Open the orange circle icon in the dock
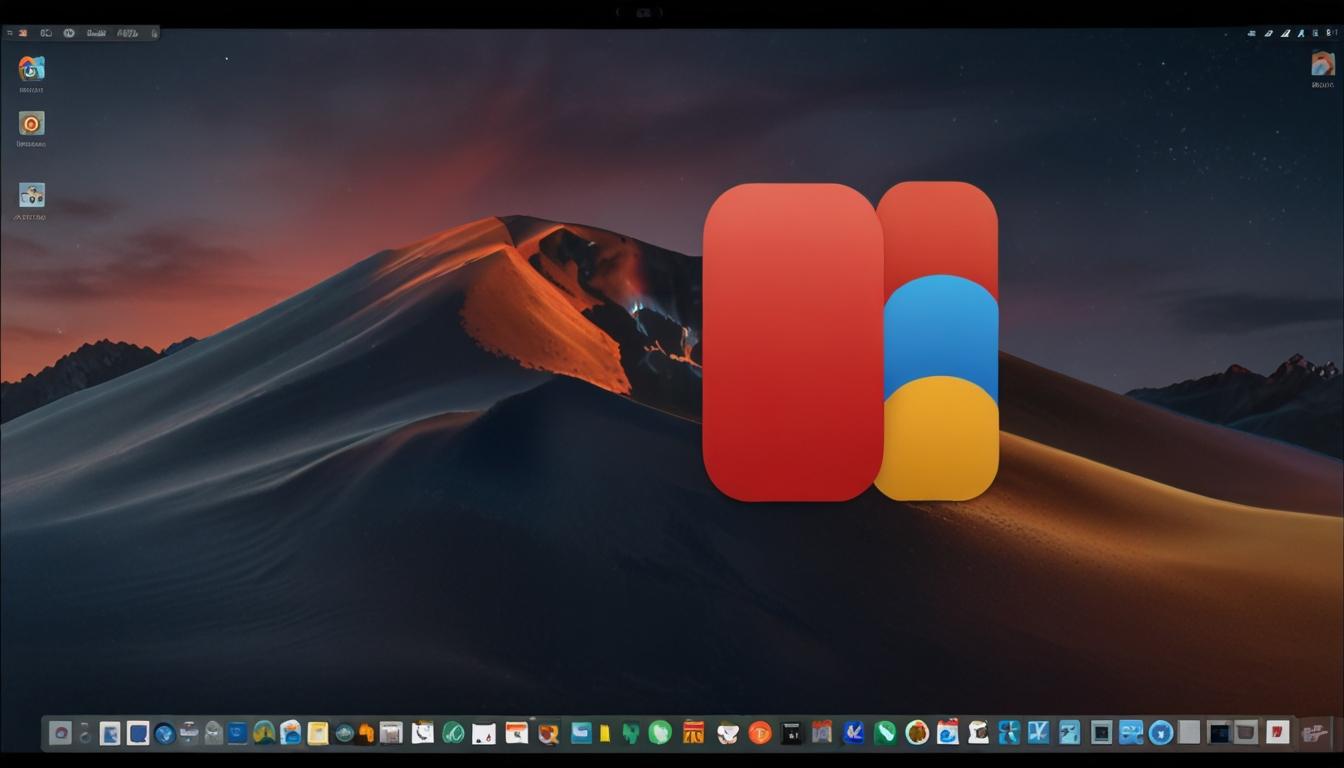This screenshot has height=768, width=1344. tap(760, 733)
